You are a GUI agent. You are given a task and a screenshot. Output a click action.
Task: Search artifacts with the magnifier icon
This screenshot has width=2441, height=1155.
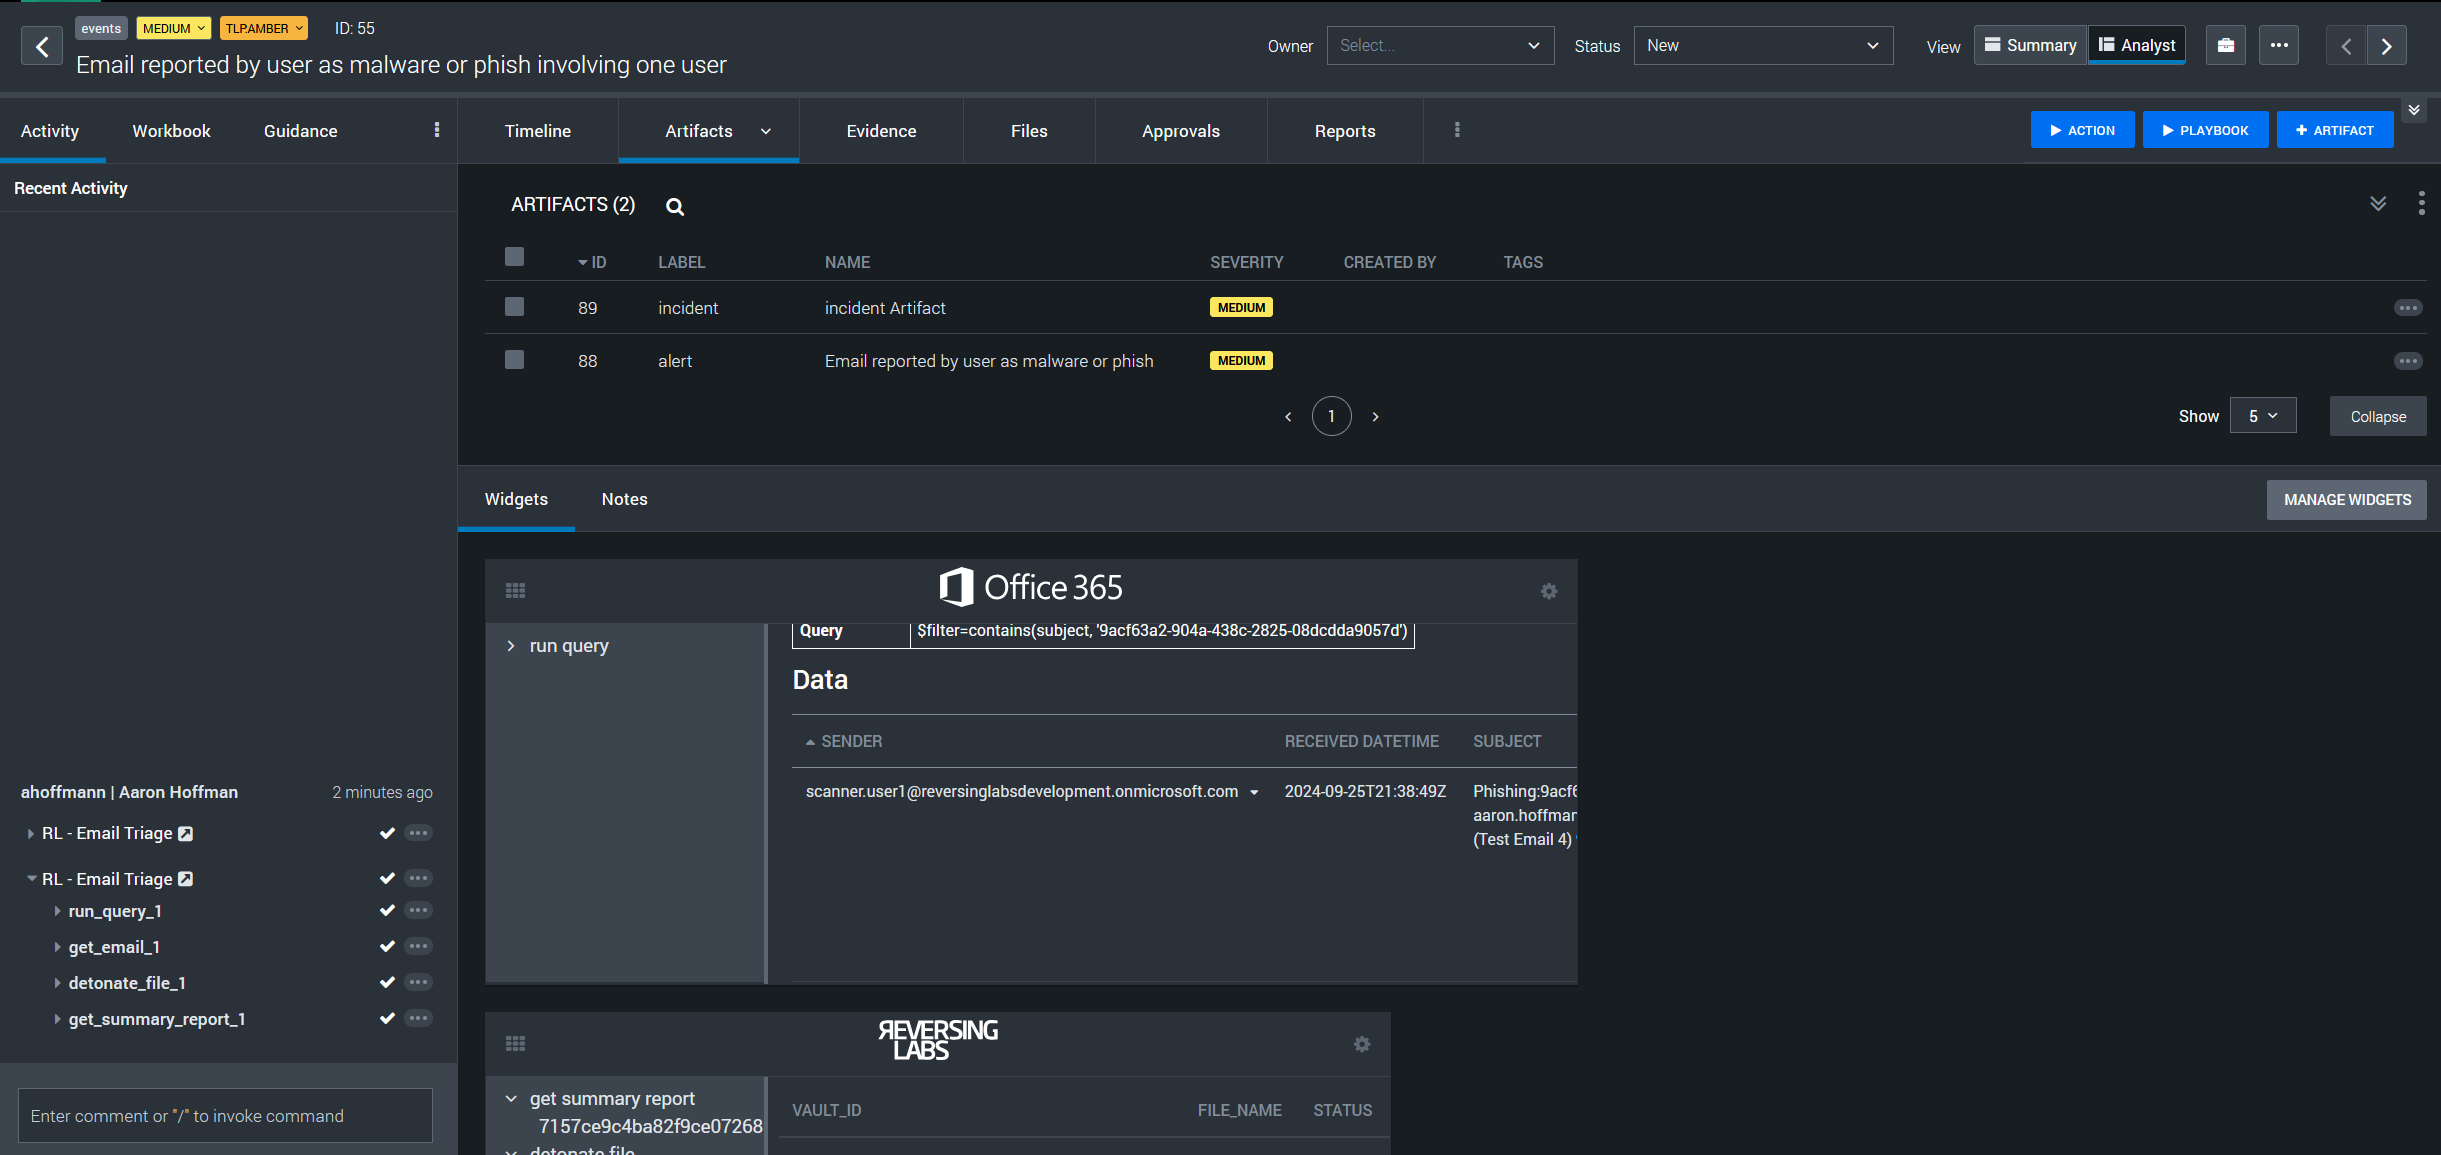click(675, 207)
